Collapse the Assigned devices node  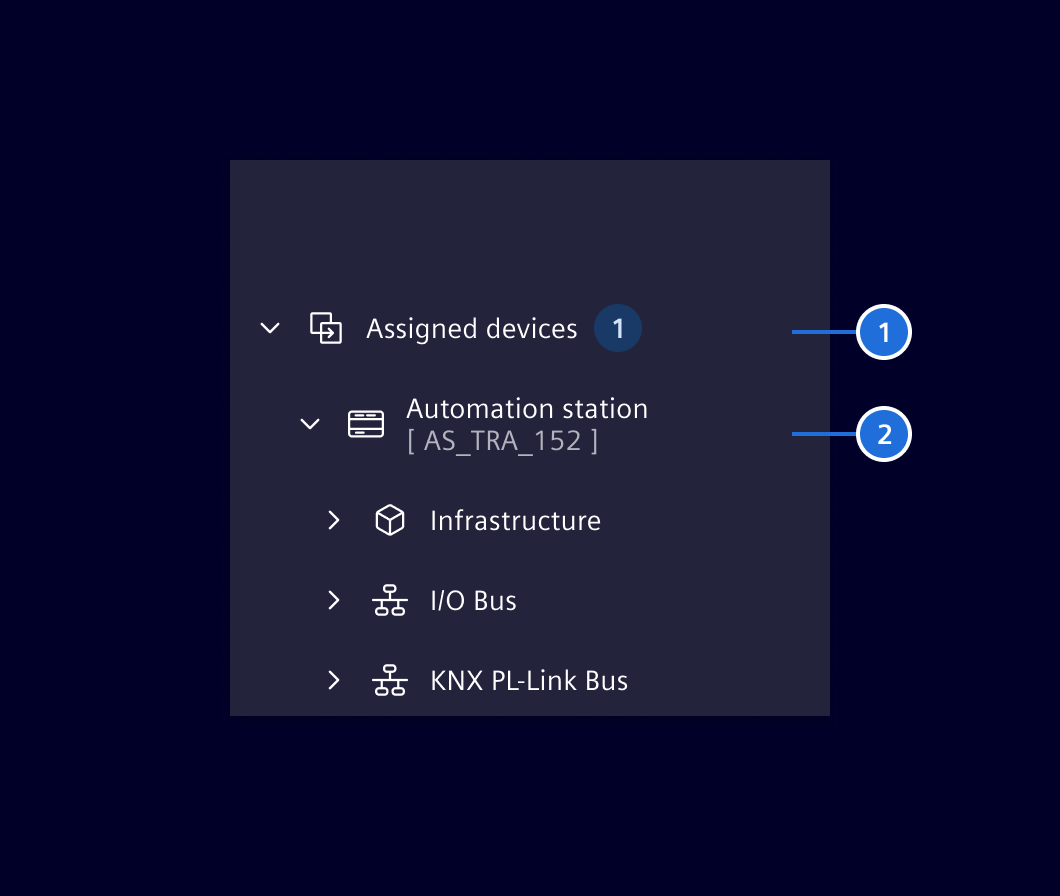pos(270,328)
